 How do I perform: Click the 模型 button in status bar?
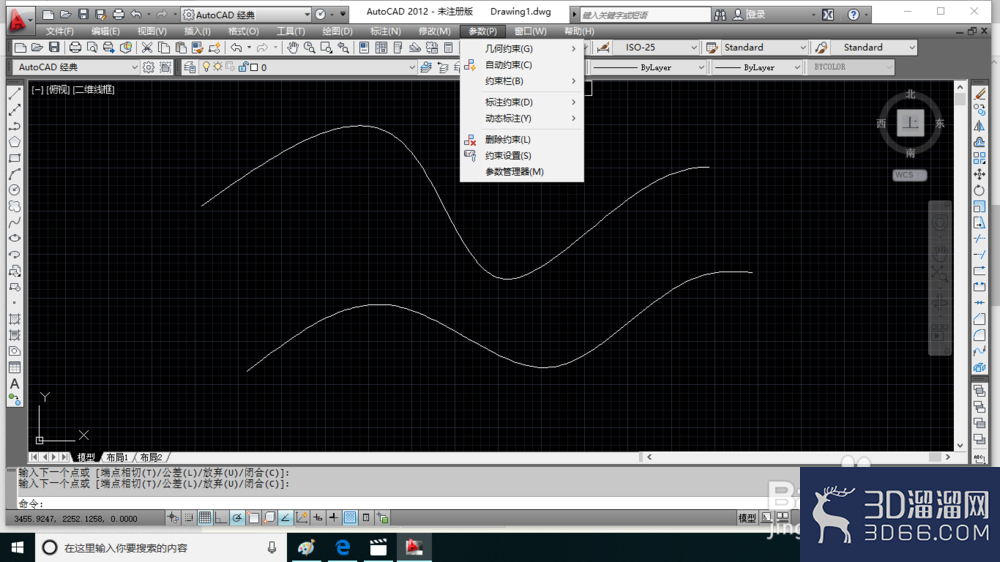[747, 518]
